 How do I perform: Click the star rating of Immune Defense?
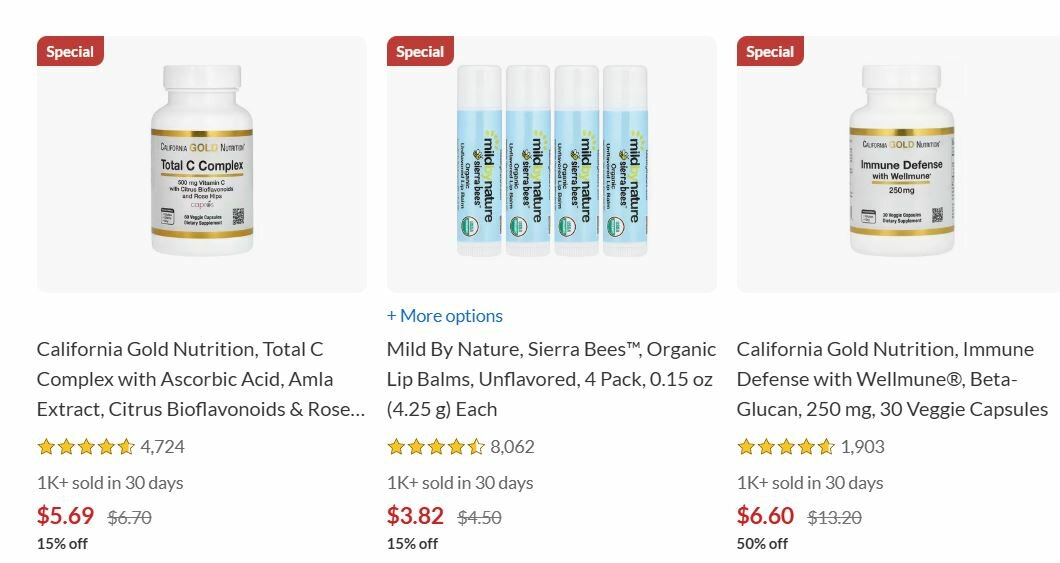click(x=785, y=447)
